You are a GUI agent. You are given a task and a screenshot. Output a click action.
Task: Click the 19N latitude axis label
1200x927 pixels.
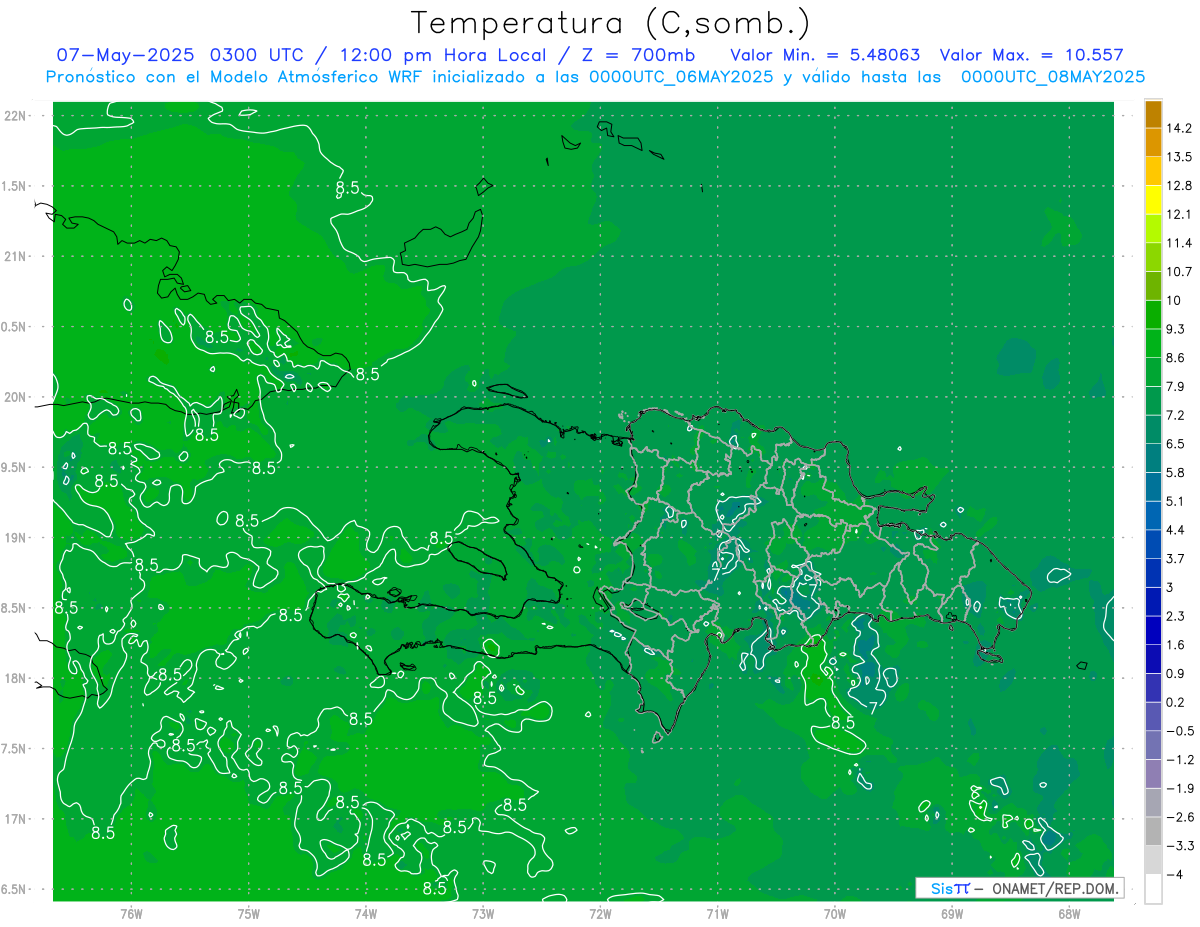point(15,538)
